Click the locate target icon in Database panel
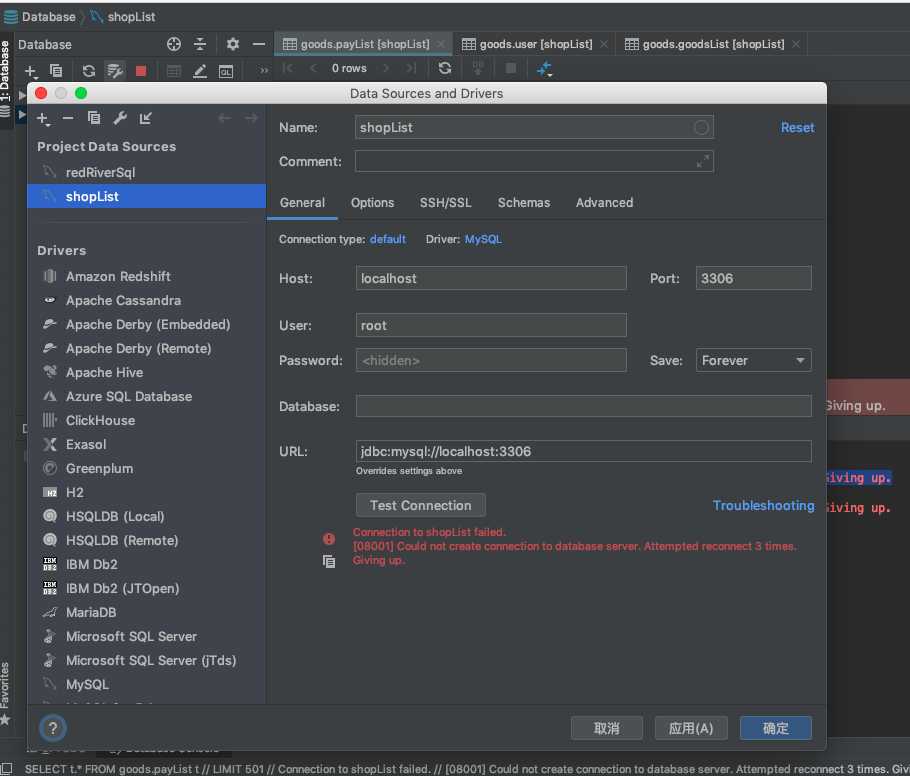 pos(174,44)
